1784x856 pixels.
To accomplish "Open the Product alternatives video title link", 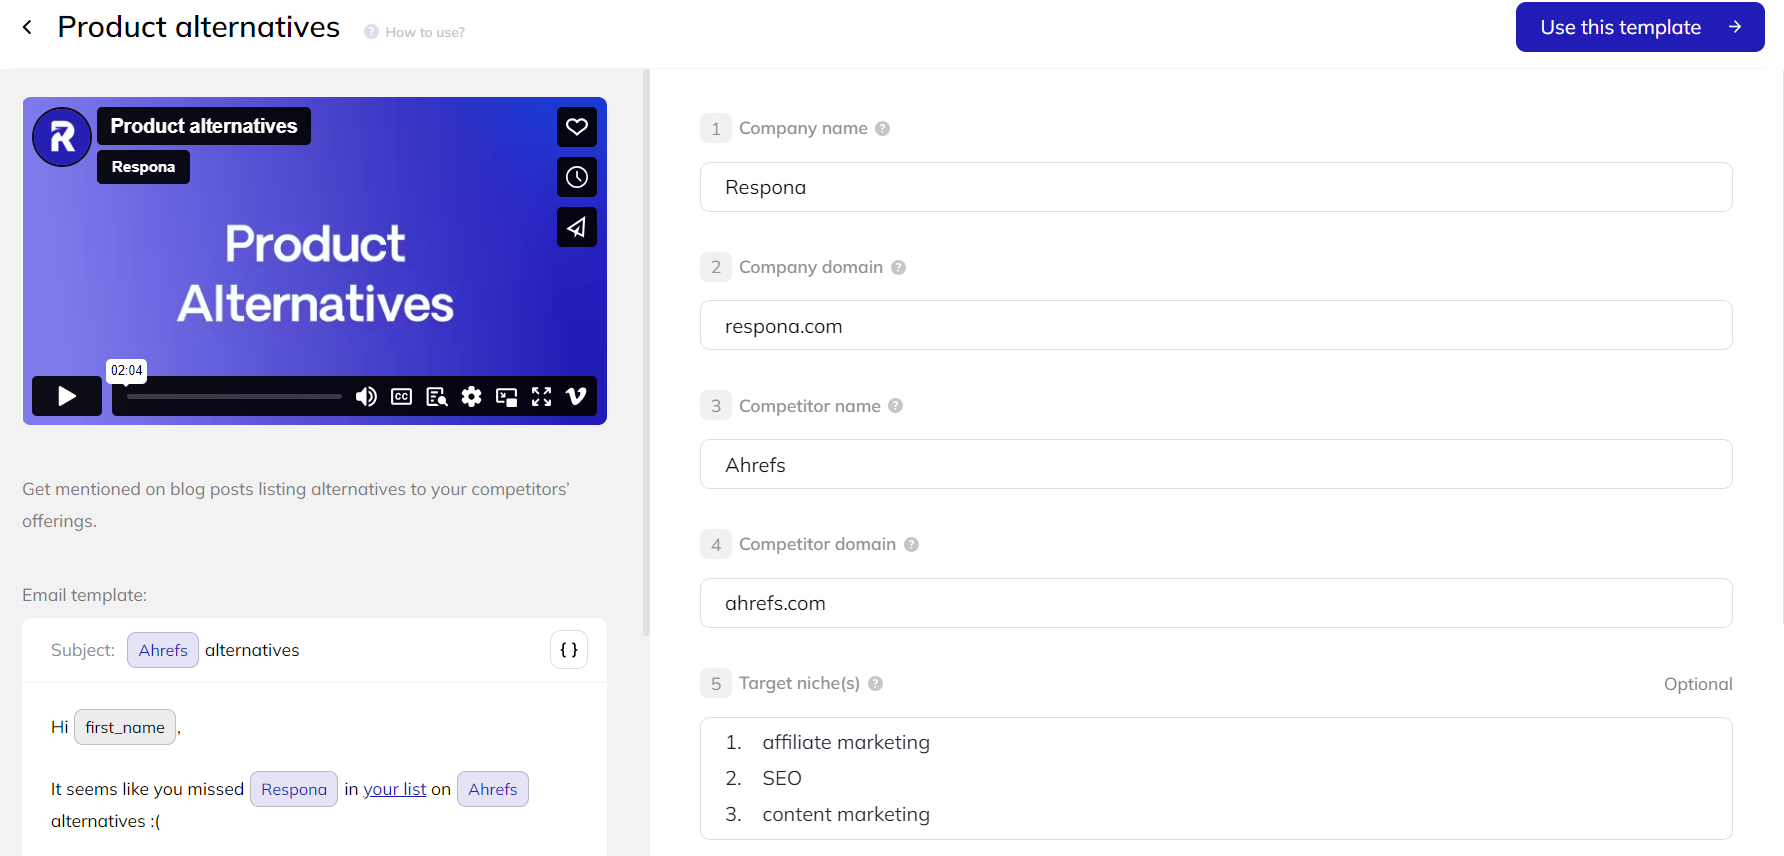I will 204,126.
